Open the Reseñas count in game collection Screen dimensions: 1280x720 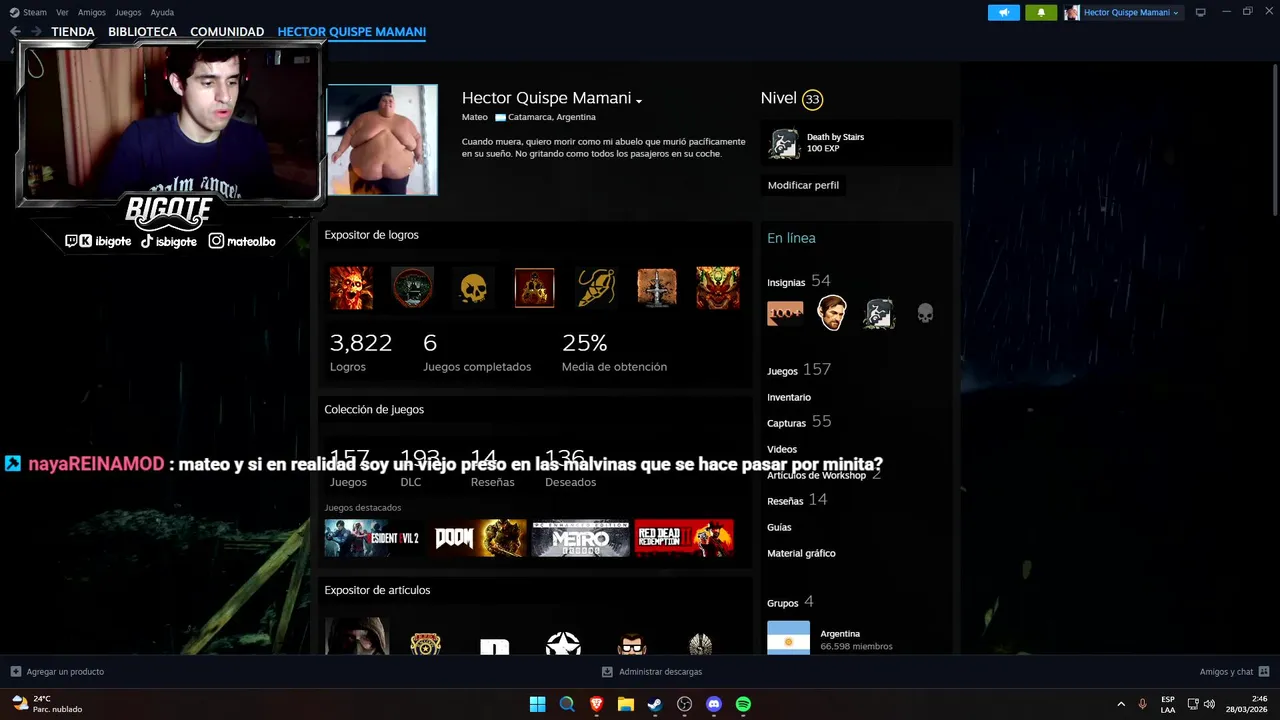[492, 469]
